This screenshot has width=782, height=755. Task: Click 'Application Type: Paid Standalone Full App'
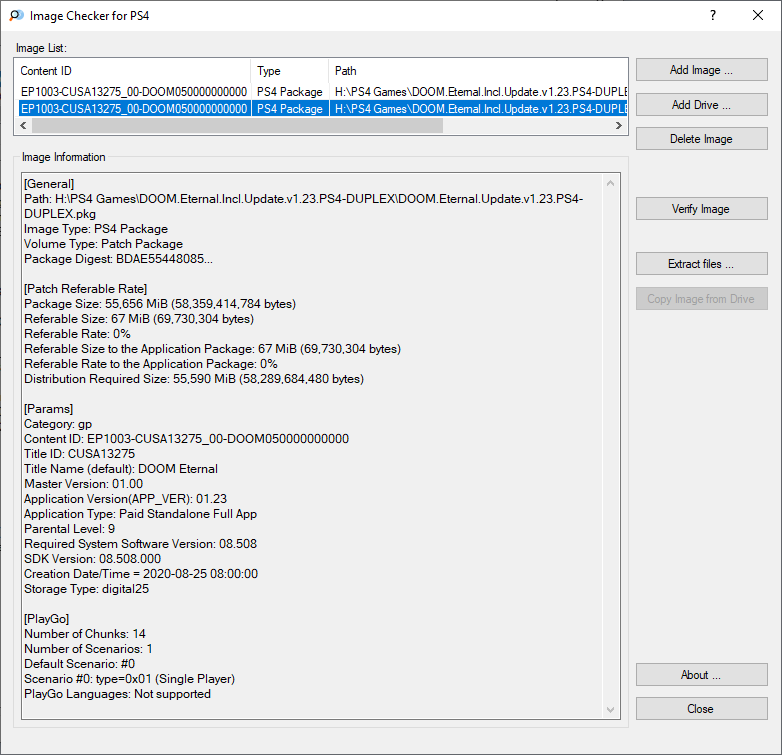[x=140, y=514]
